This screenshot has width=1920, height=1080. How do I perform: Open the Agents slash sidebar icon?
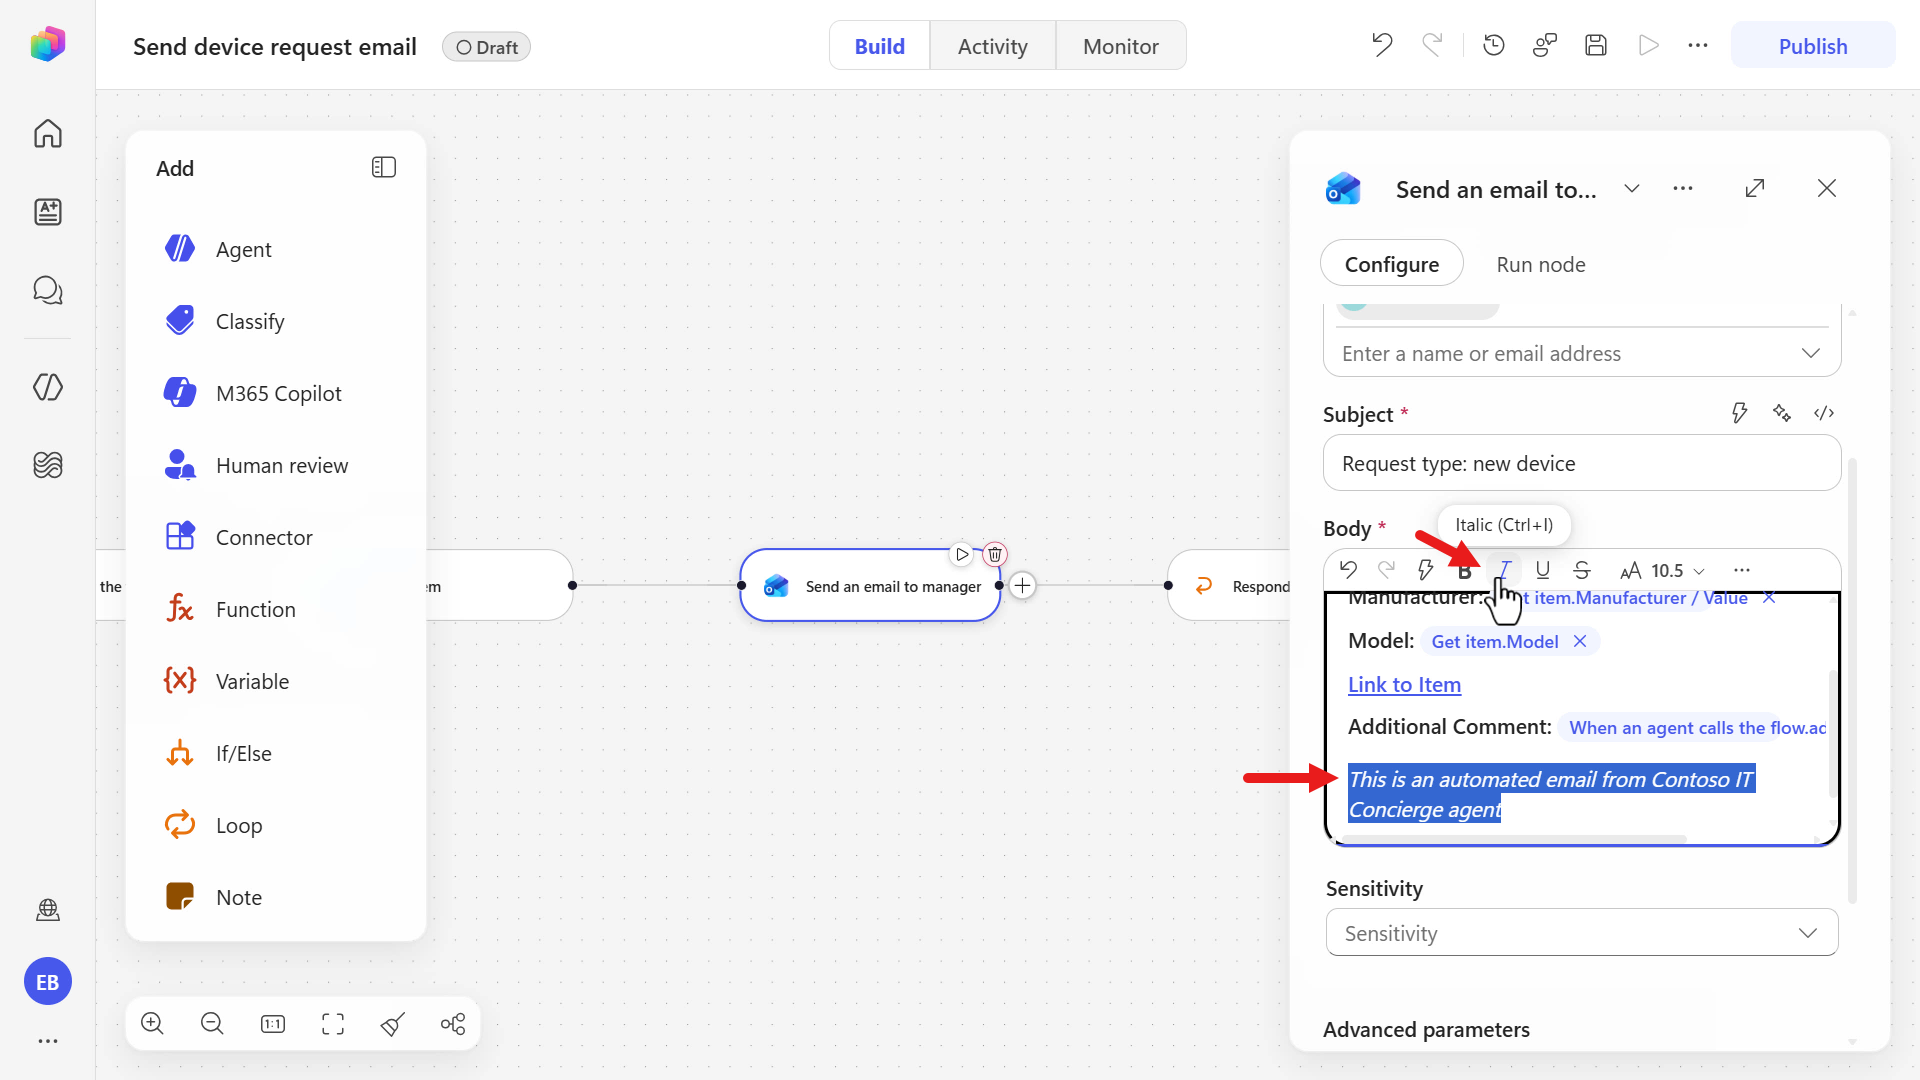(x=48, y=387)
